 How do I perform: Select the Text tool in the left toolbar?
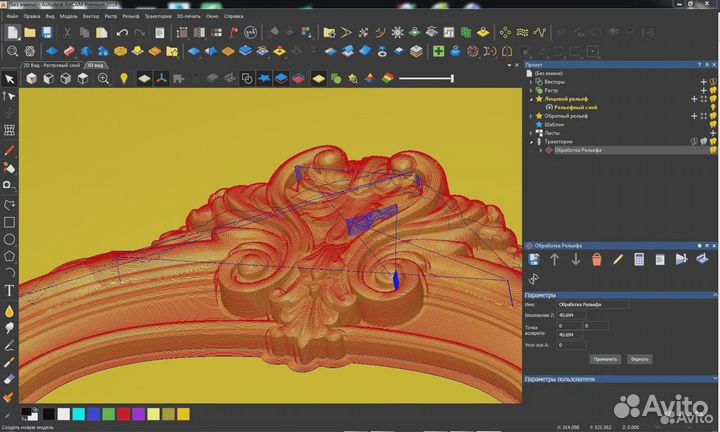(x=9, y=290)
